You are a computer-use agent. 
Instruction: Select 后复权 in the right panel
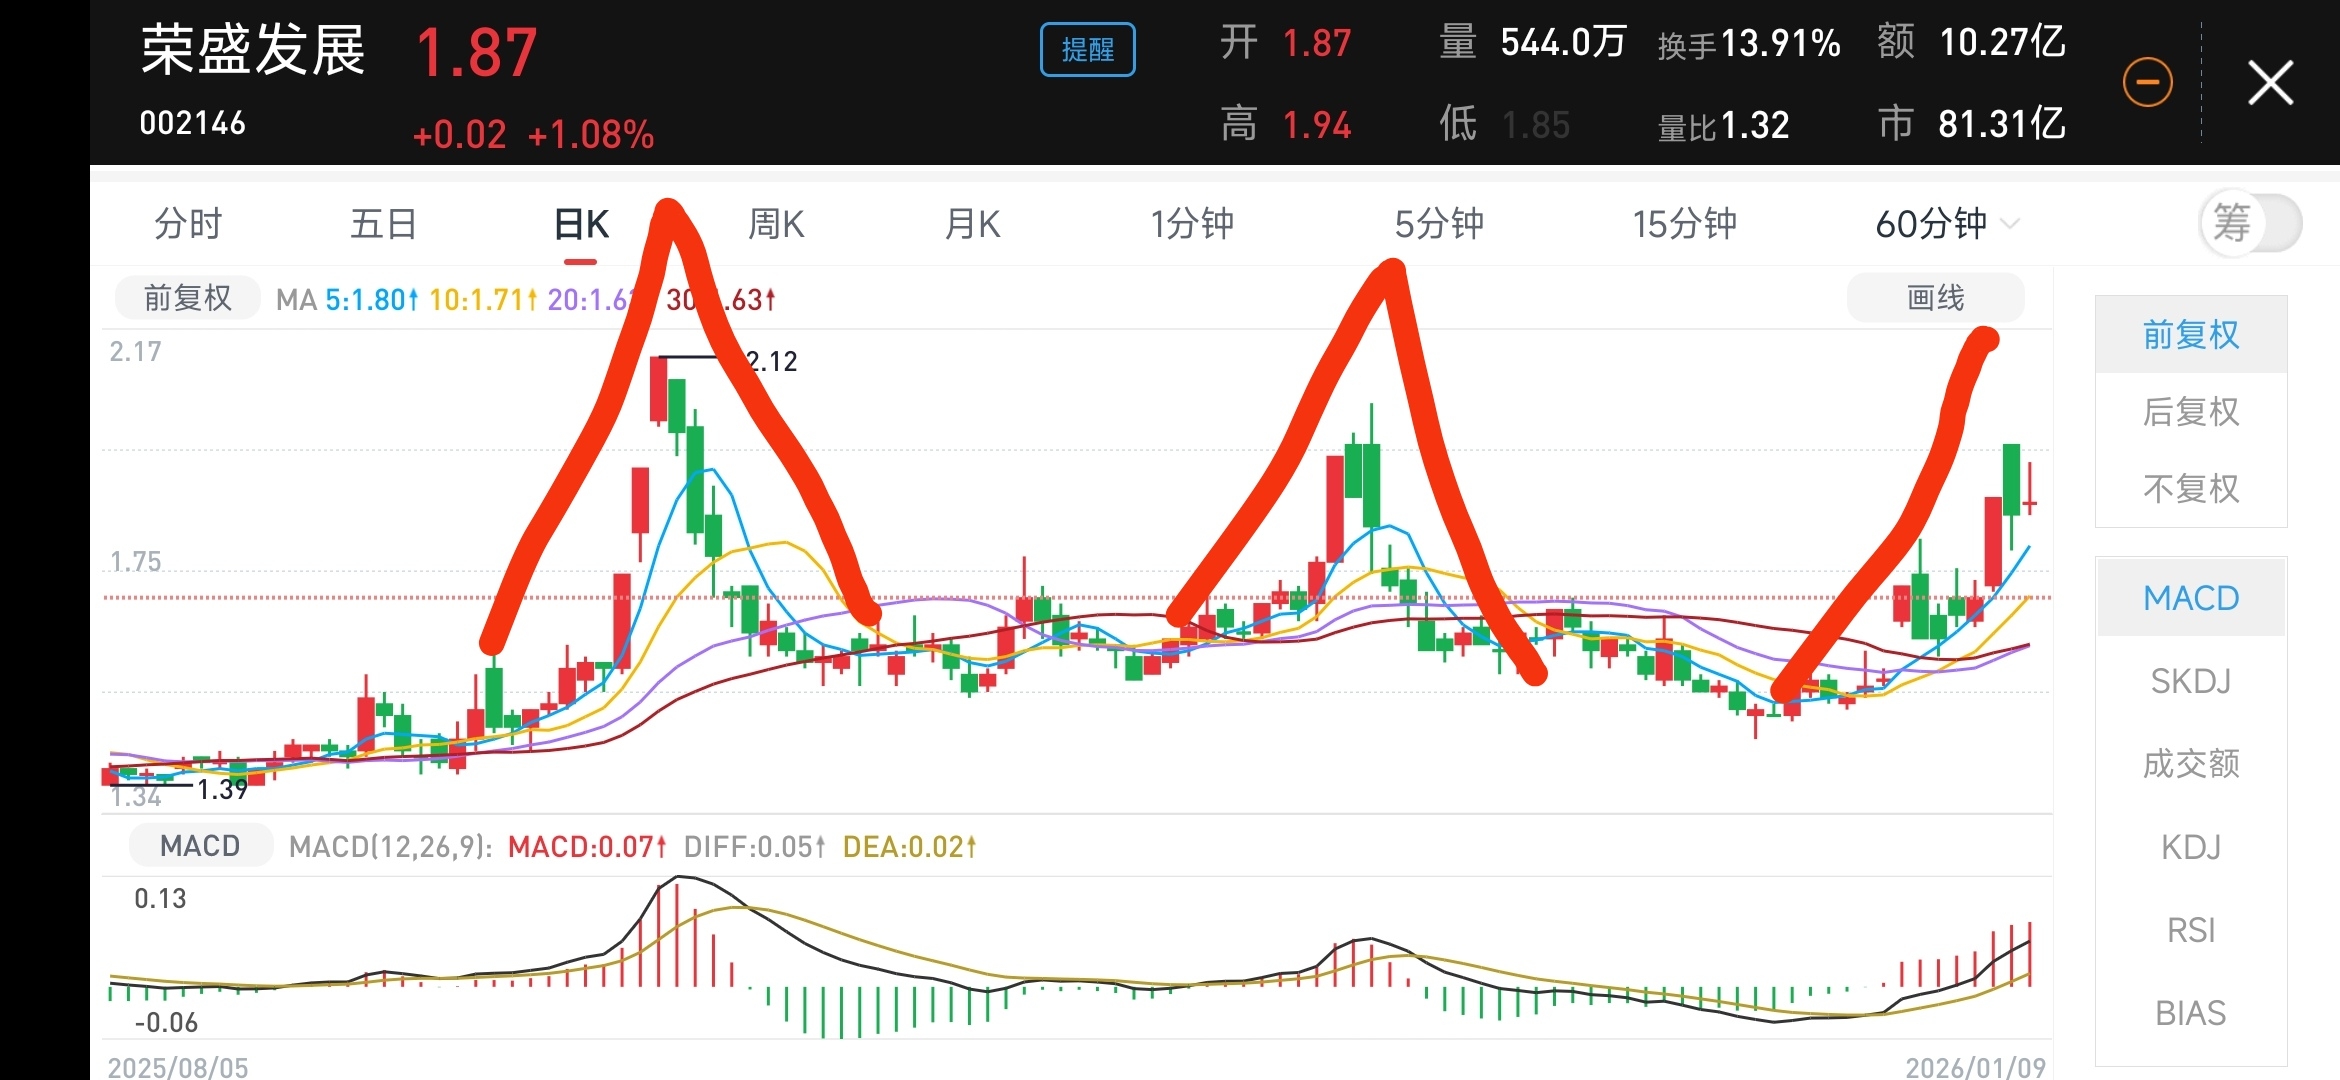(x=2190, y=412)
